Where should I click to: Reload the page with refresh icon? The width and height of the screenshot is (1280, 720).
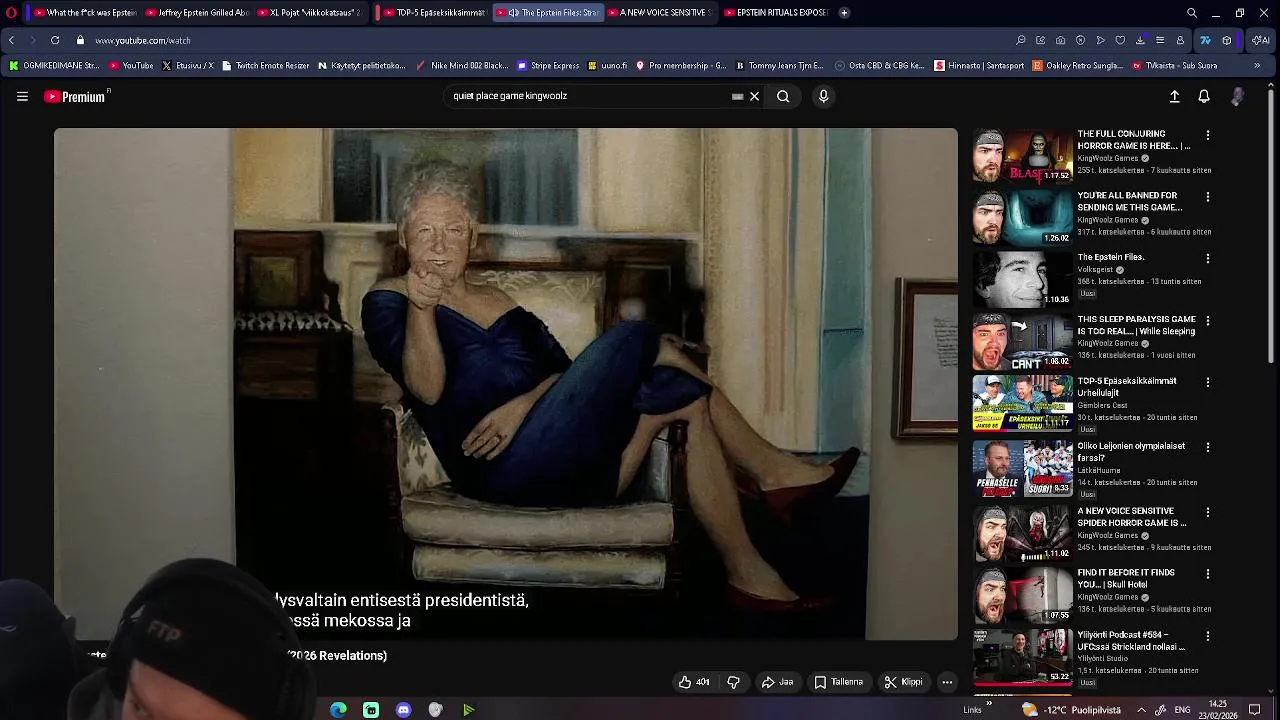tap(55, 40)
